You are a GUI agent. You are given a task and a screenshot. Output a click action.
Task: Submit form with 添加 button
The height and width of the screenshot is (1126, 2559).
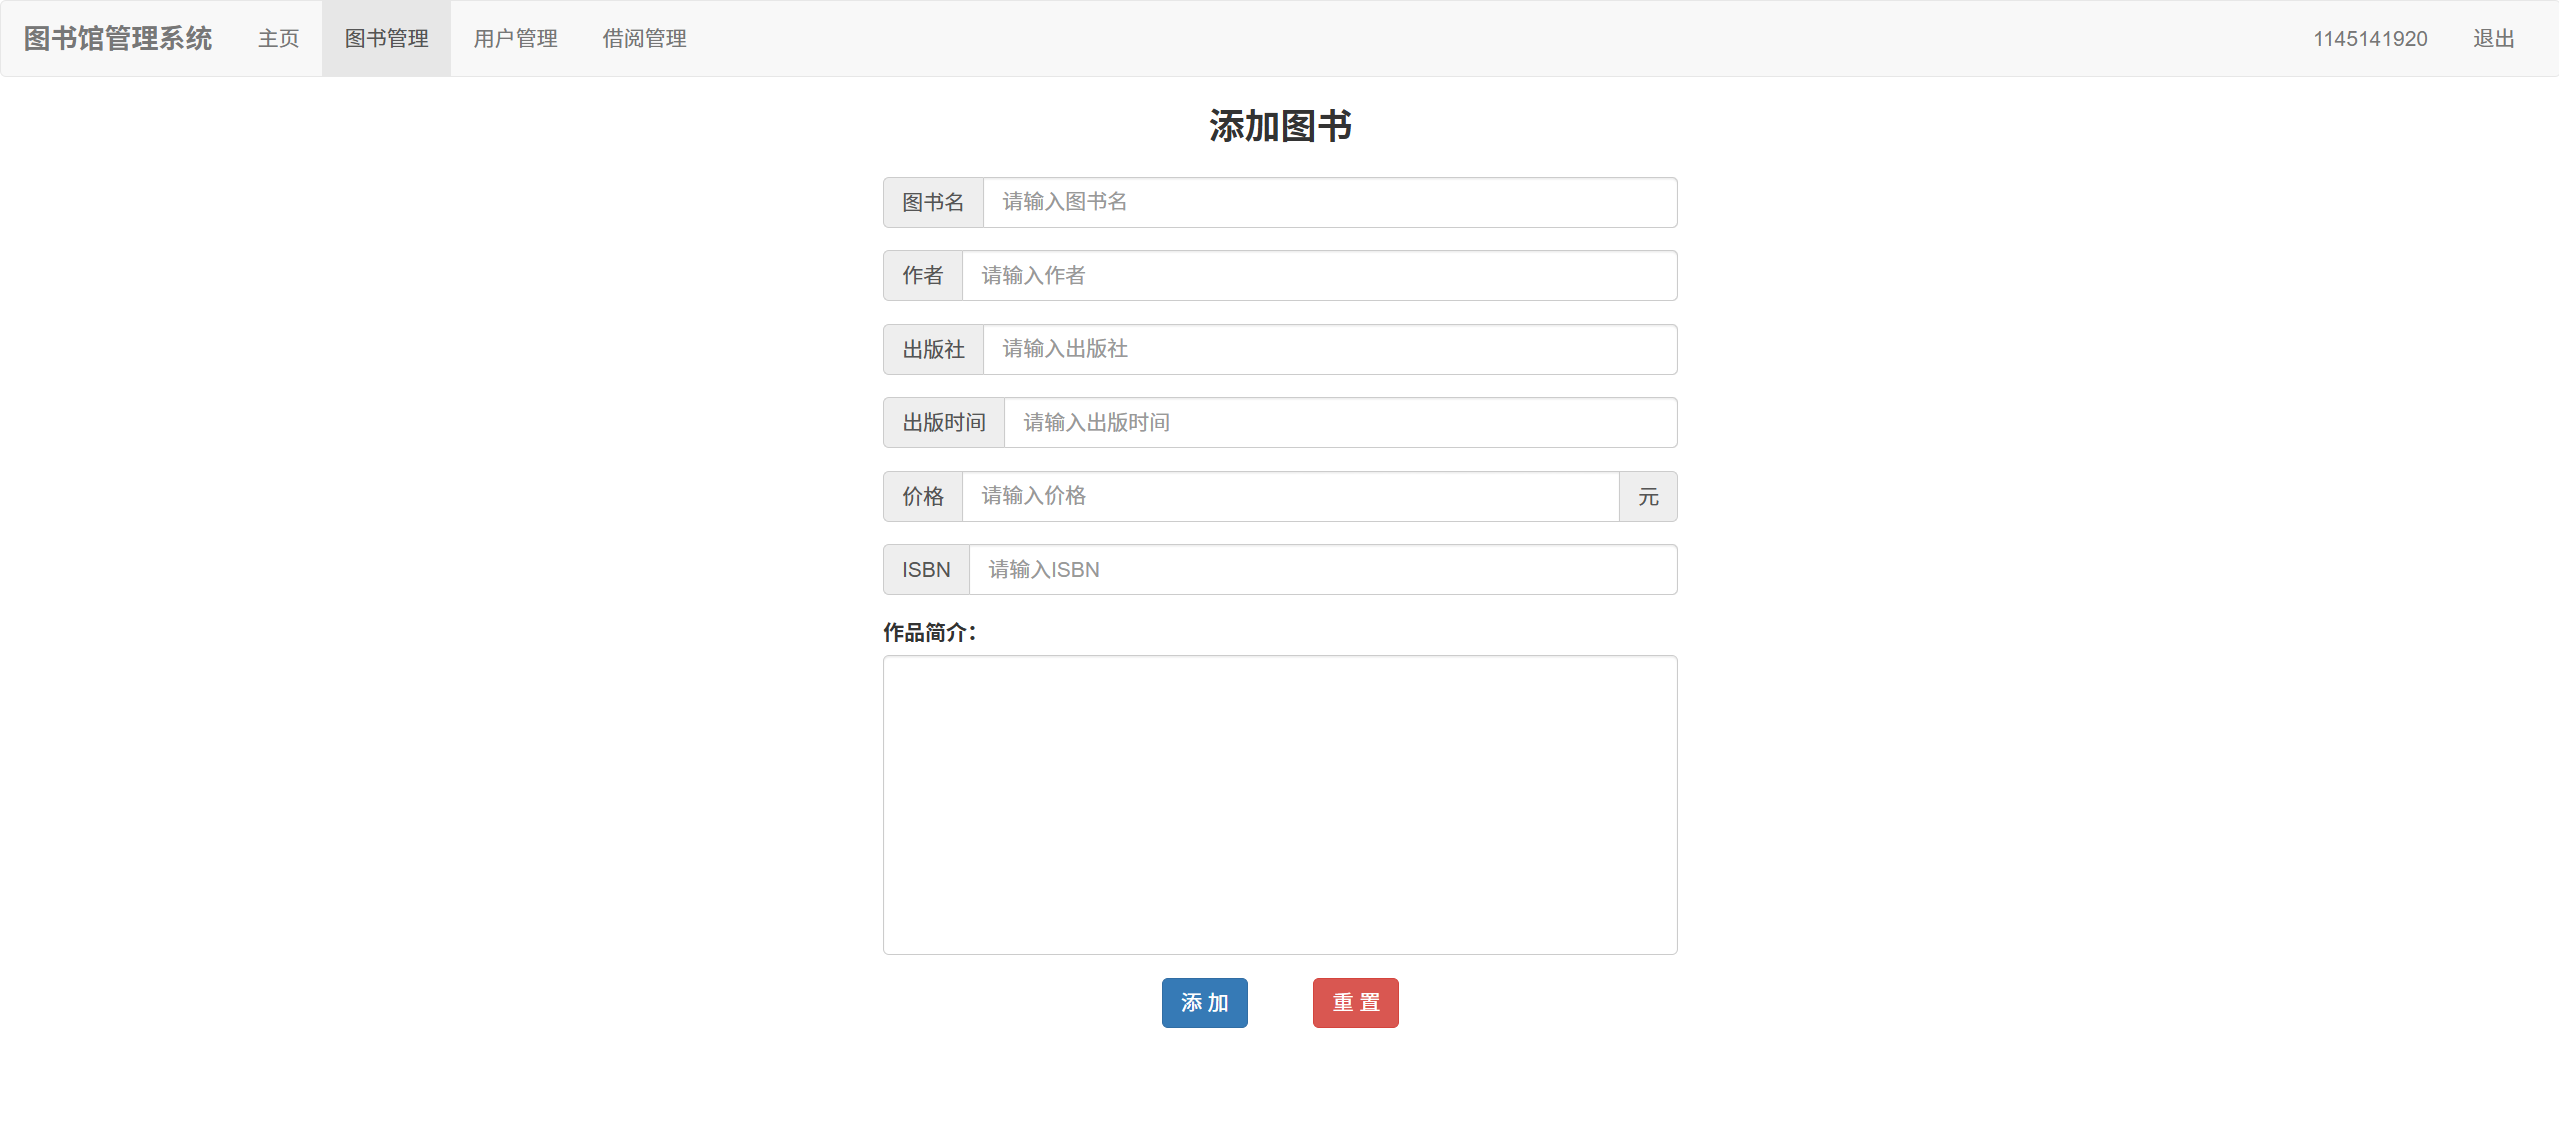click(x=1204, y=1002)
